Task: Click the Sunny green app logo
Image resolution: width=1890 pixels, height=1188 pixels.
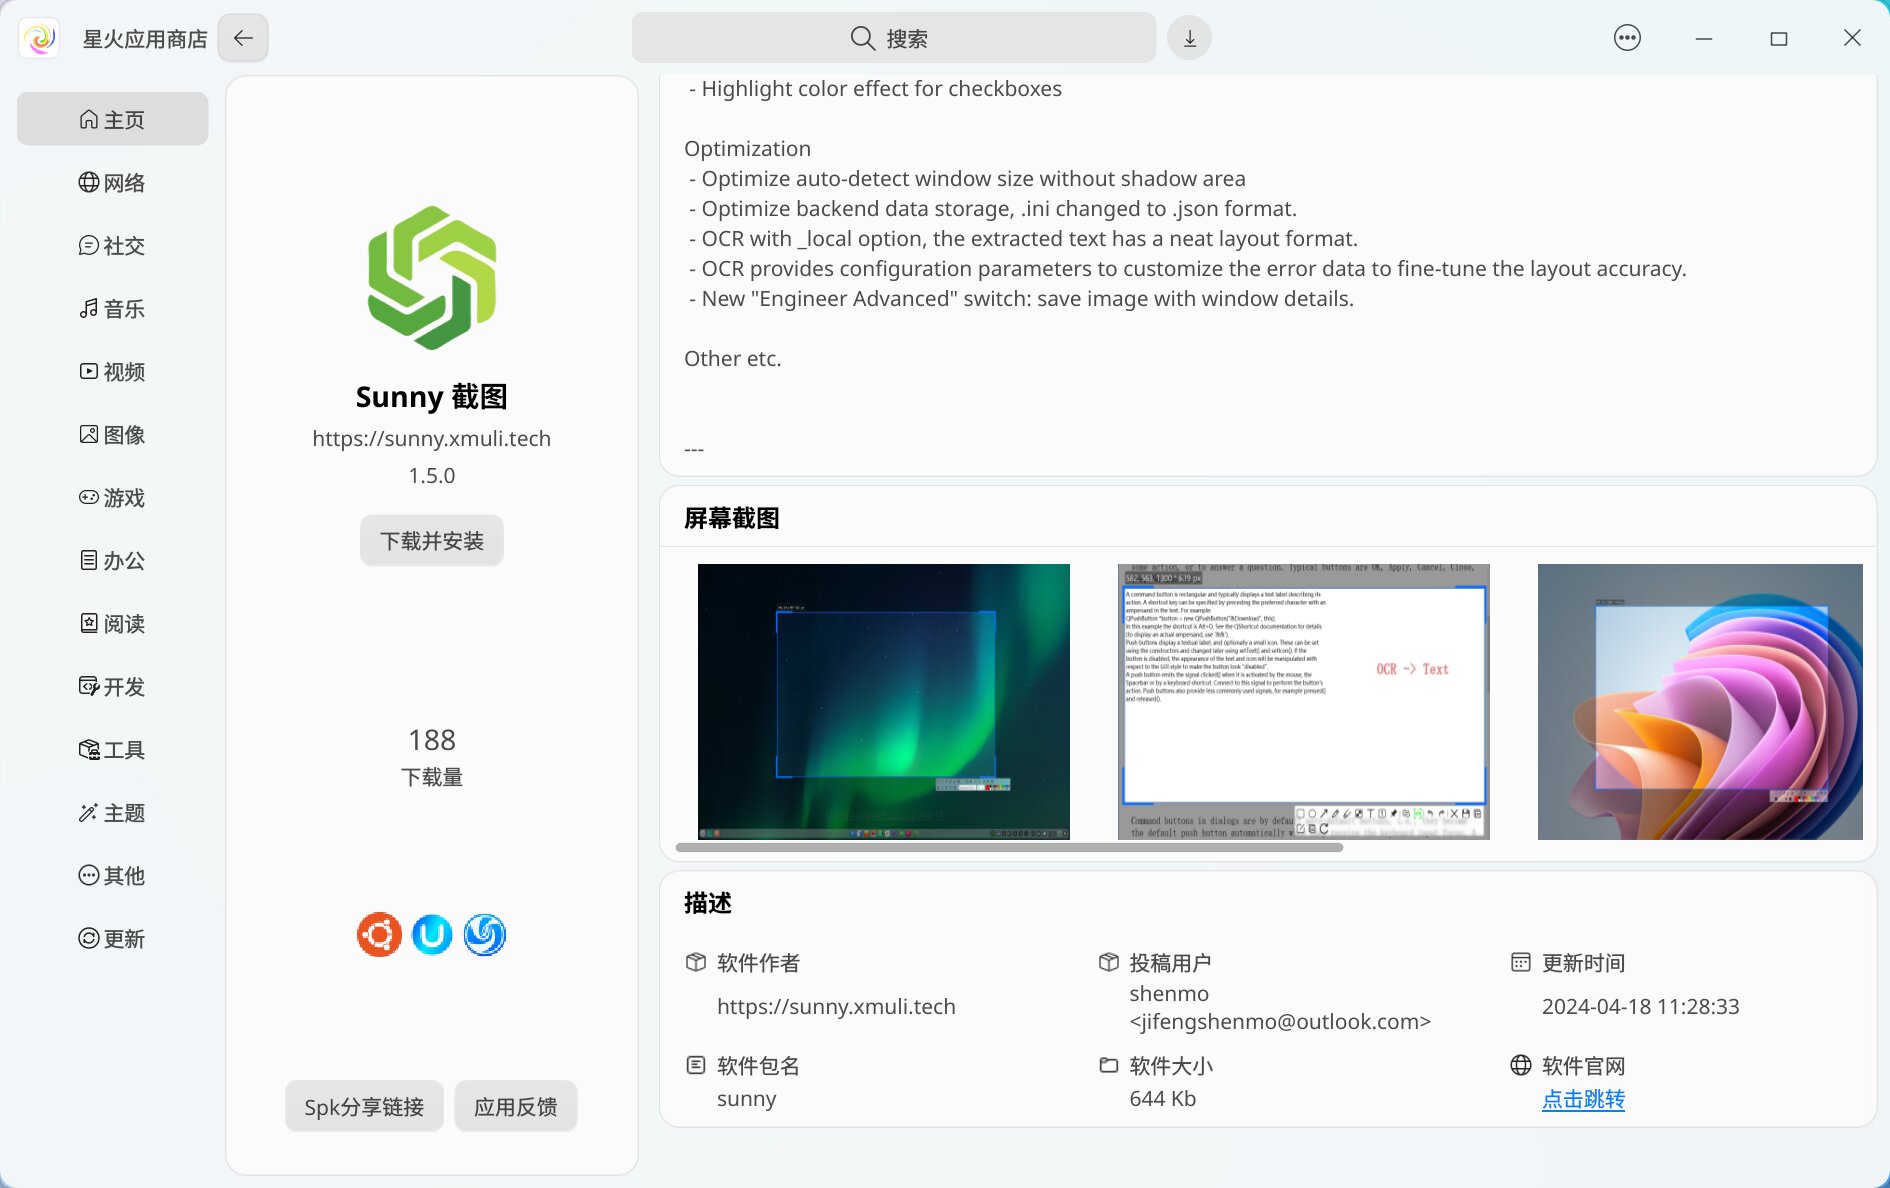Action: pos(432,278)
